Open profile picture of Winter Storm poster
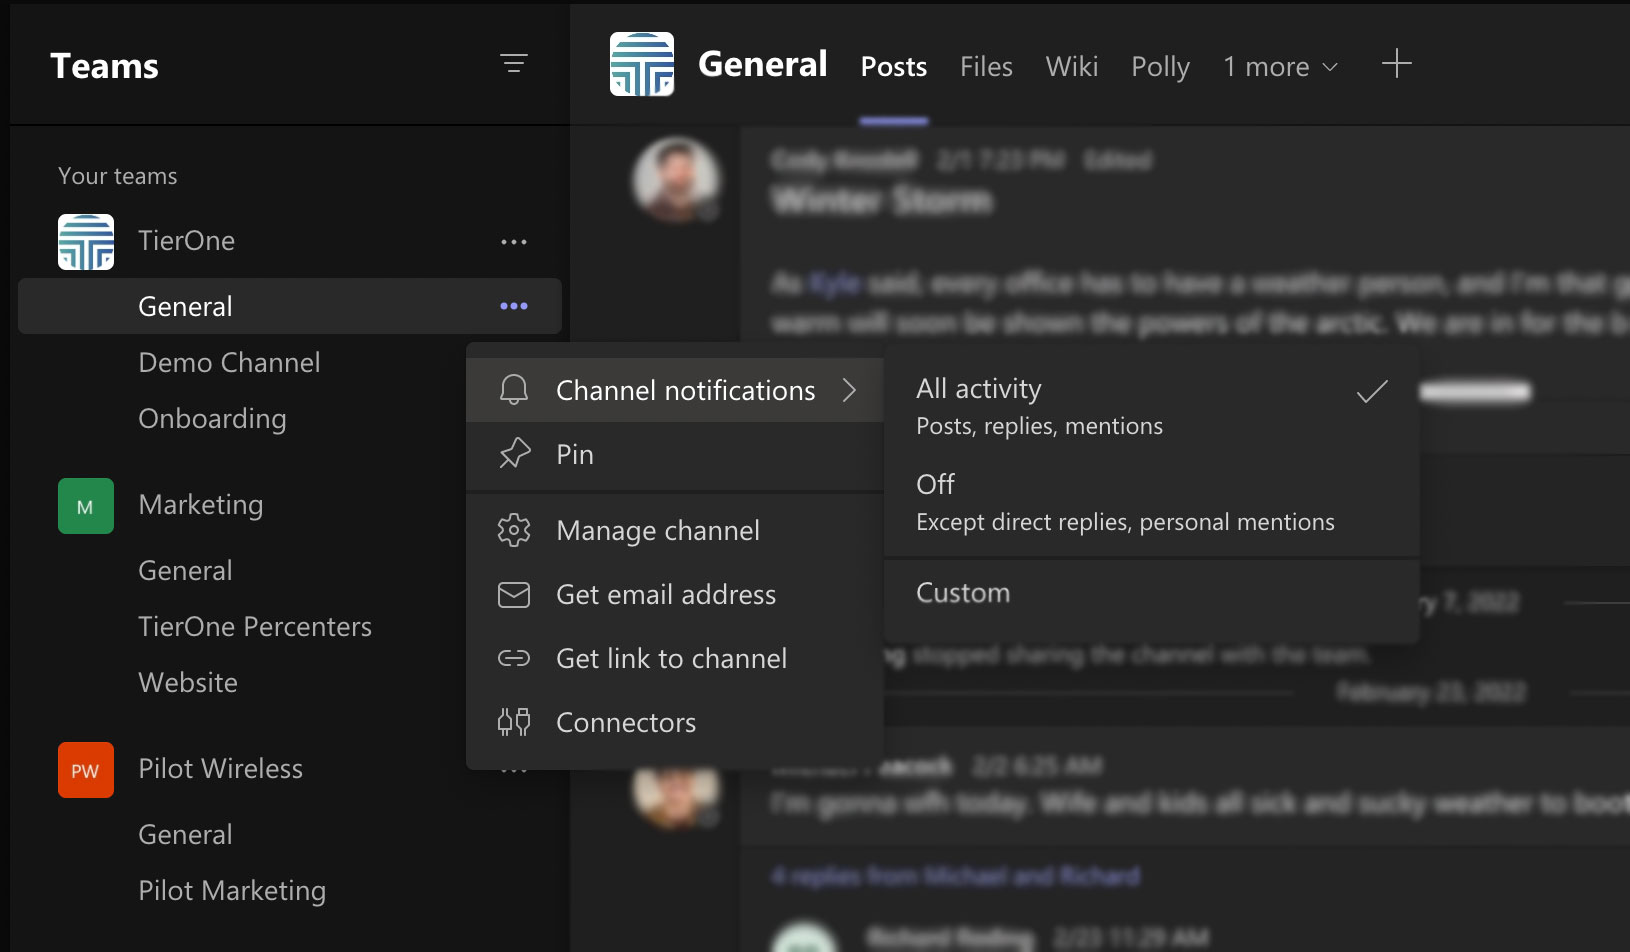1630x952 pixels. [677, 180]
